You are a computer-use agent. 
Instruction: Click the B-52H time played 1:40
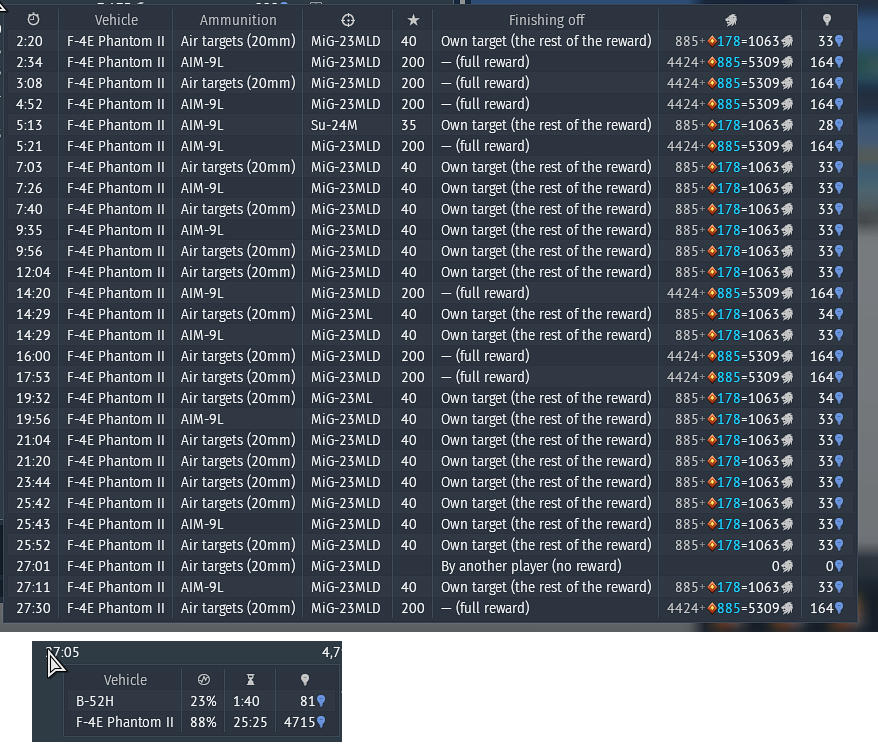pos(246,701)
